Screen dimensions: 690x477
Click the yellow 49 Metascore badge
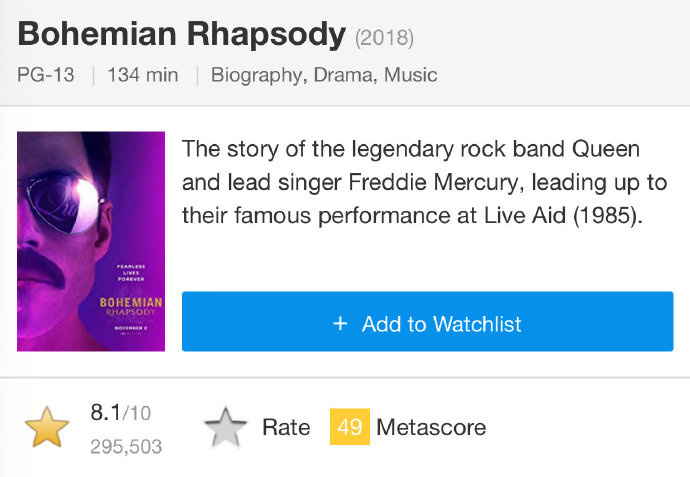tap(350, 427)
